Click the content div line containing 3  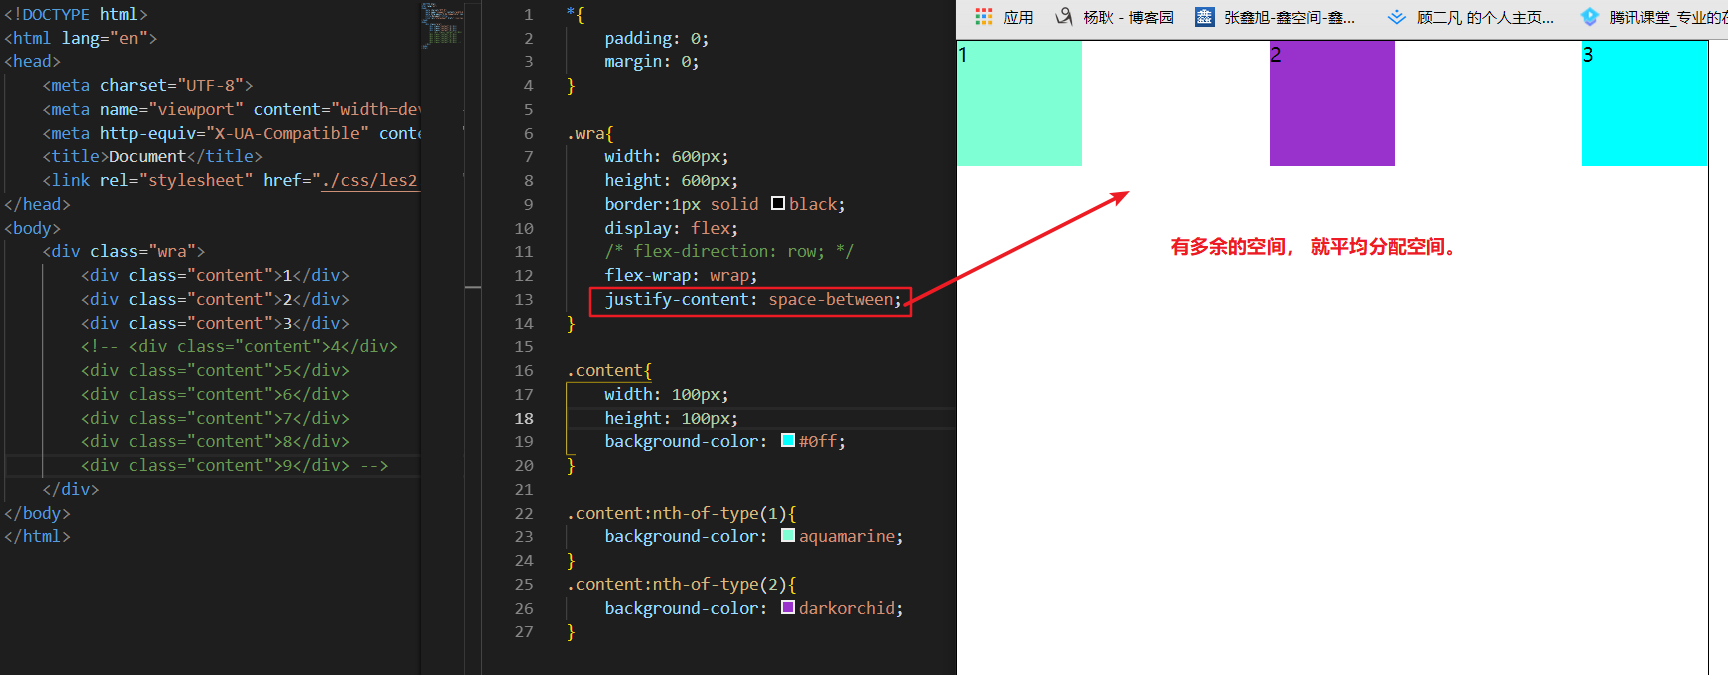215,323
